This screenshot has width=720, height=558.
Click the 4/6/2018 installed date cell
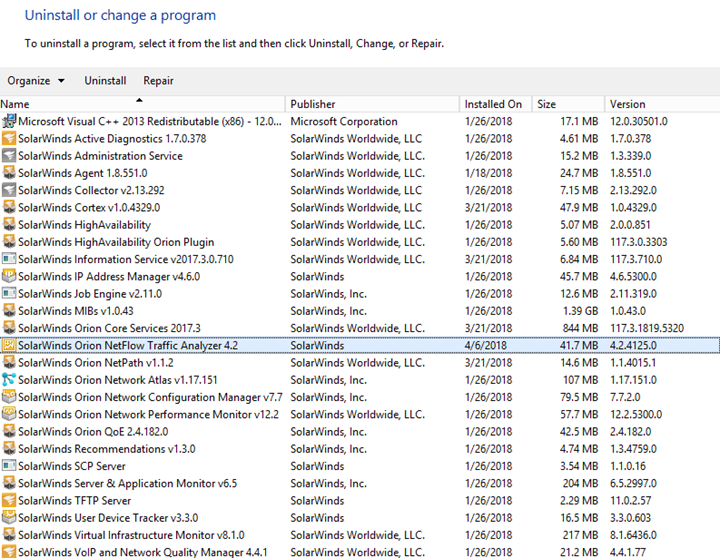(486, 345)
